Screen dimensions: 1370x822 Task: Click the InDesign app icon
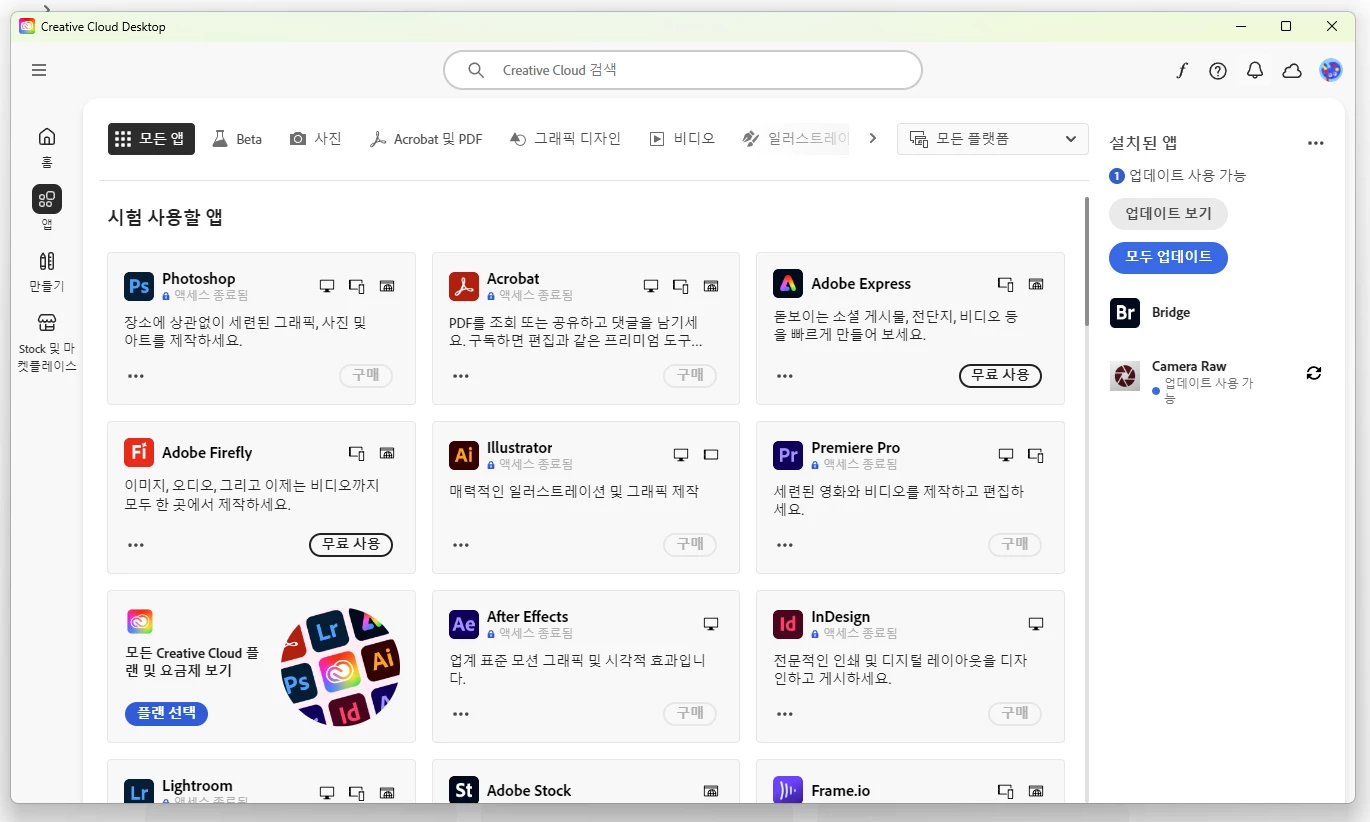tap(788, 624)
